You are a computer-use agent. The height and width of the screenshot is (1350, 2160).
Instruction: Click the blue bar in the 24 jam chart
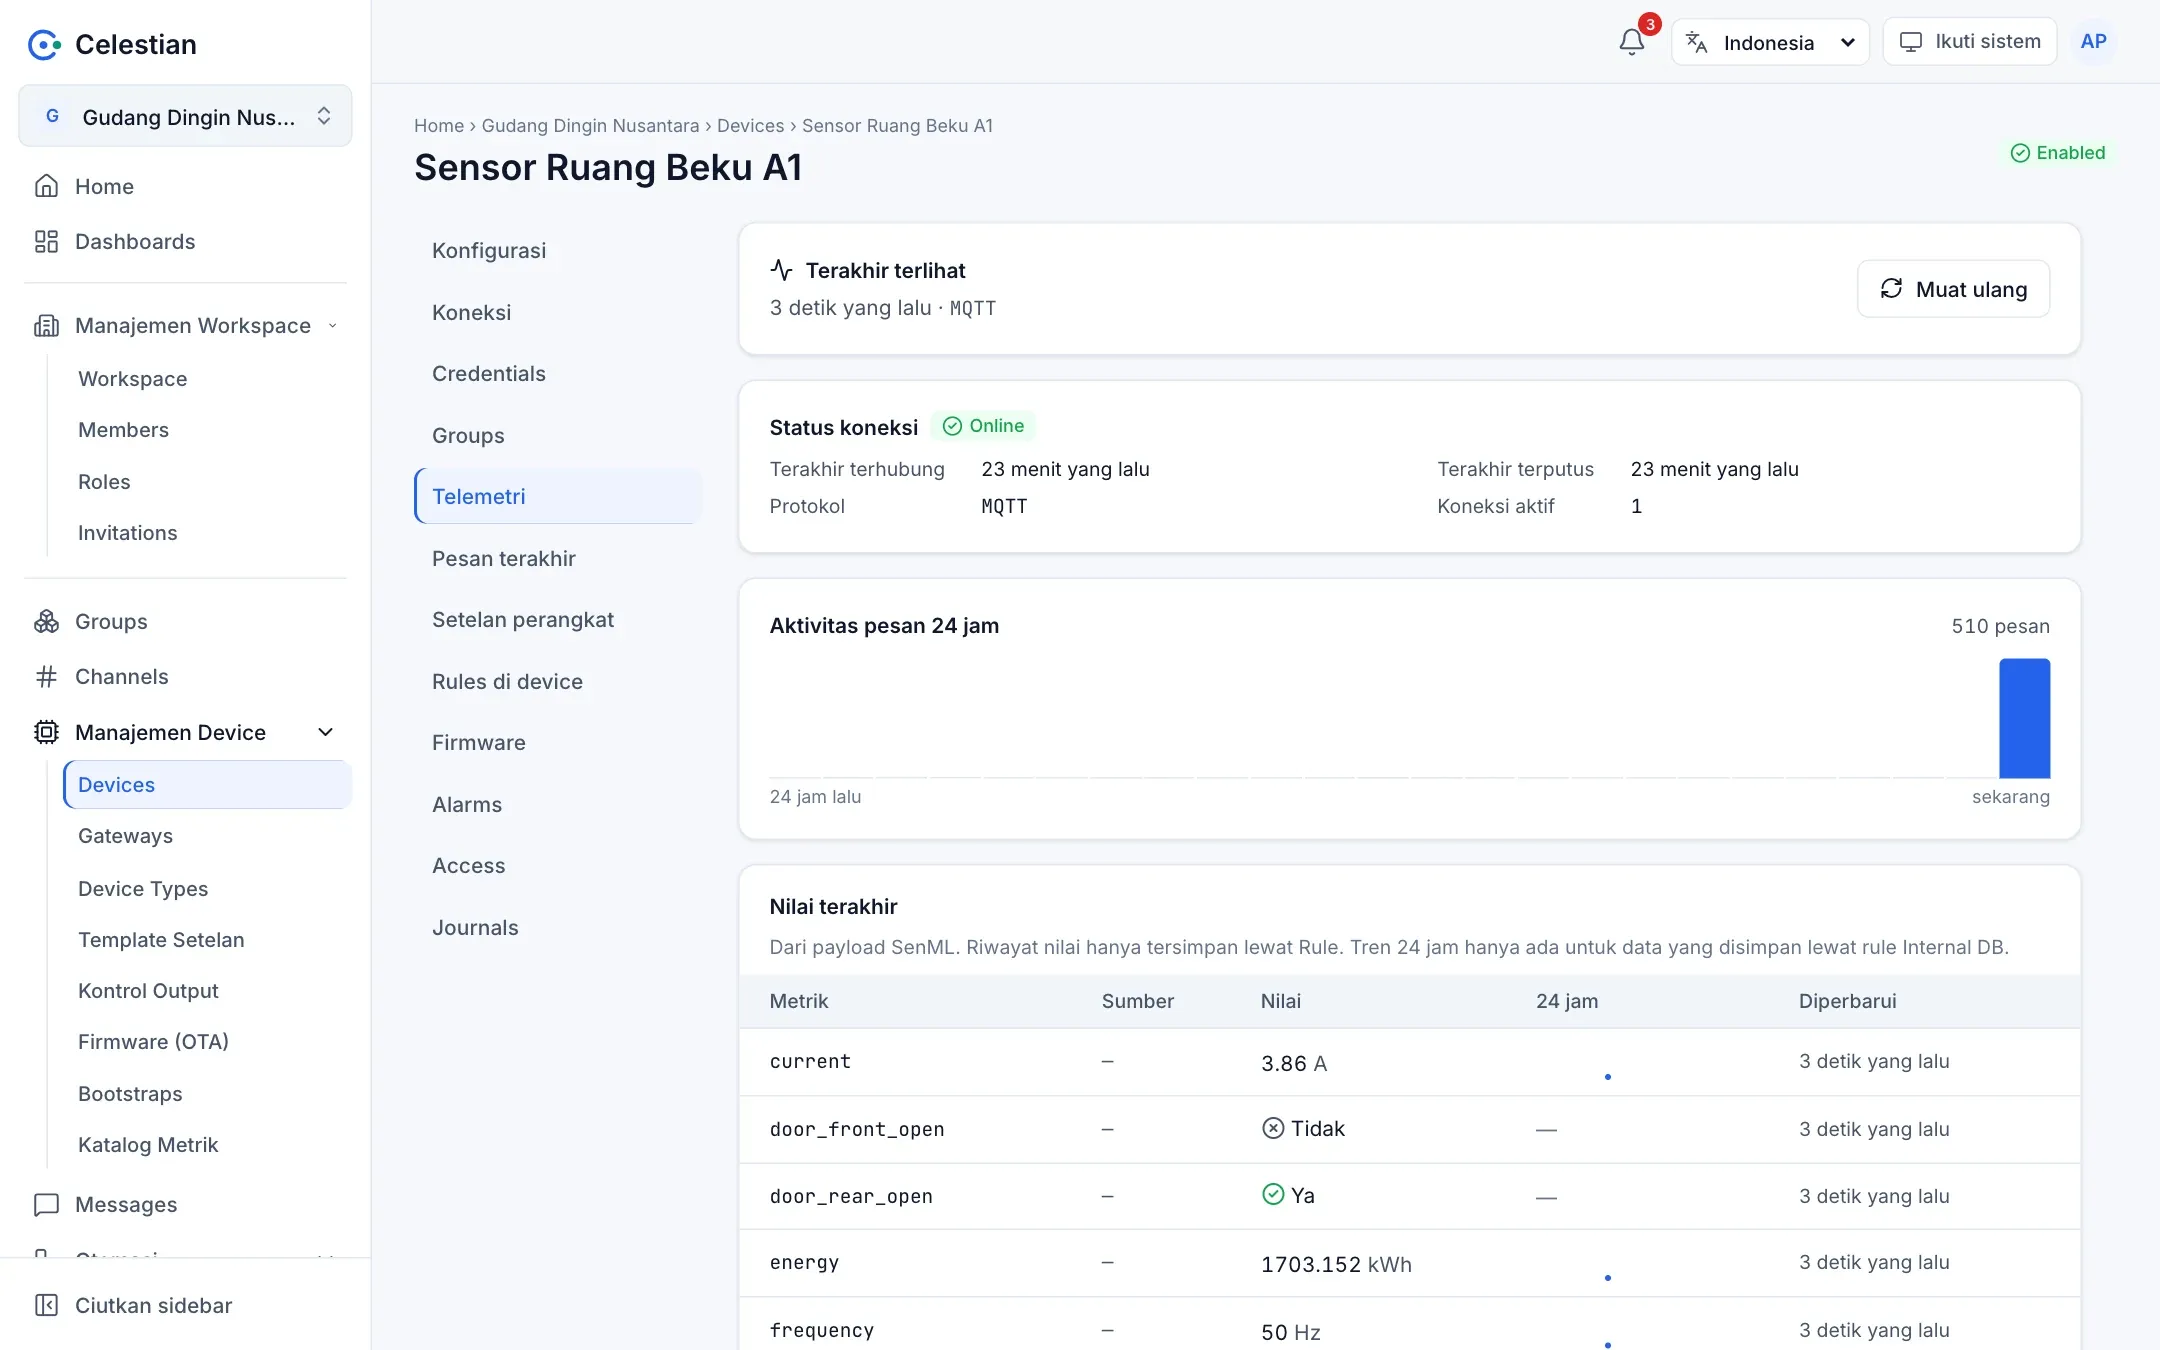point(2024,718)
